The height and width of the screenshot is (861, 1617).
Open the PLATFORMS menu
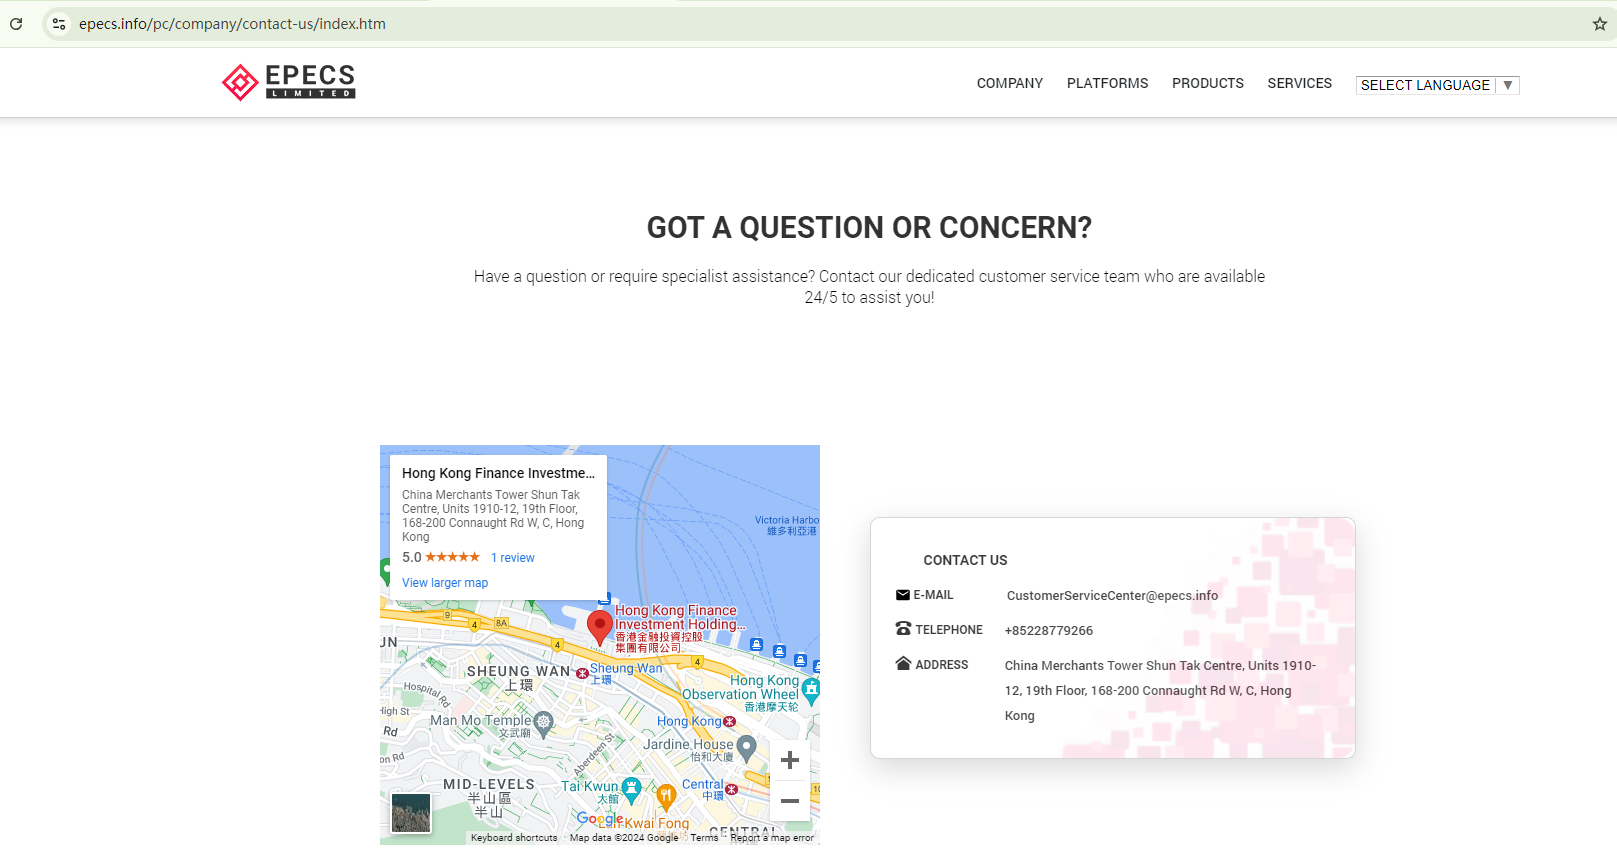point(1107,83)
